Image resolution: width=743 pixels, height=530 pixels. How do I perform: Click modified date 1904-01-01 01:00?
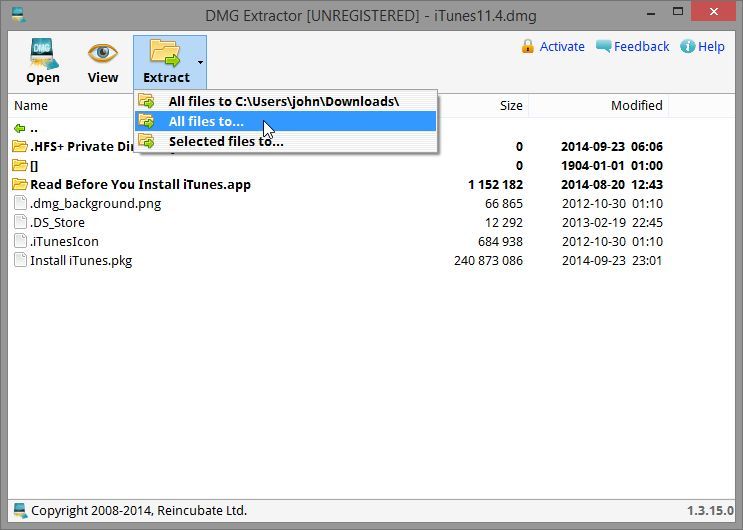coord(612,165)
